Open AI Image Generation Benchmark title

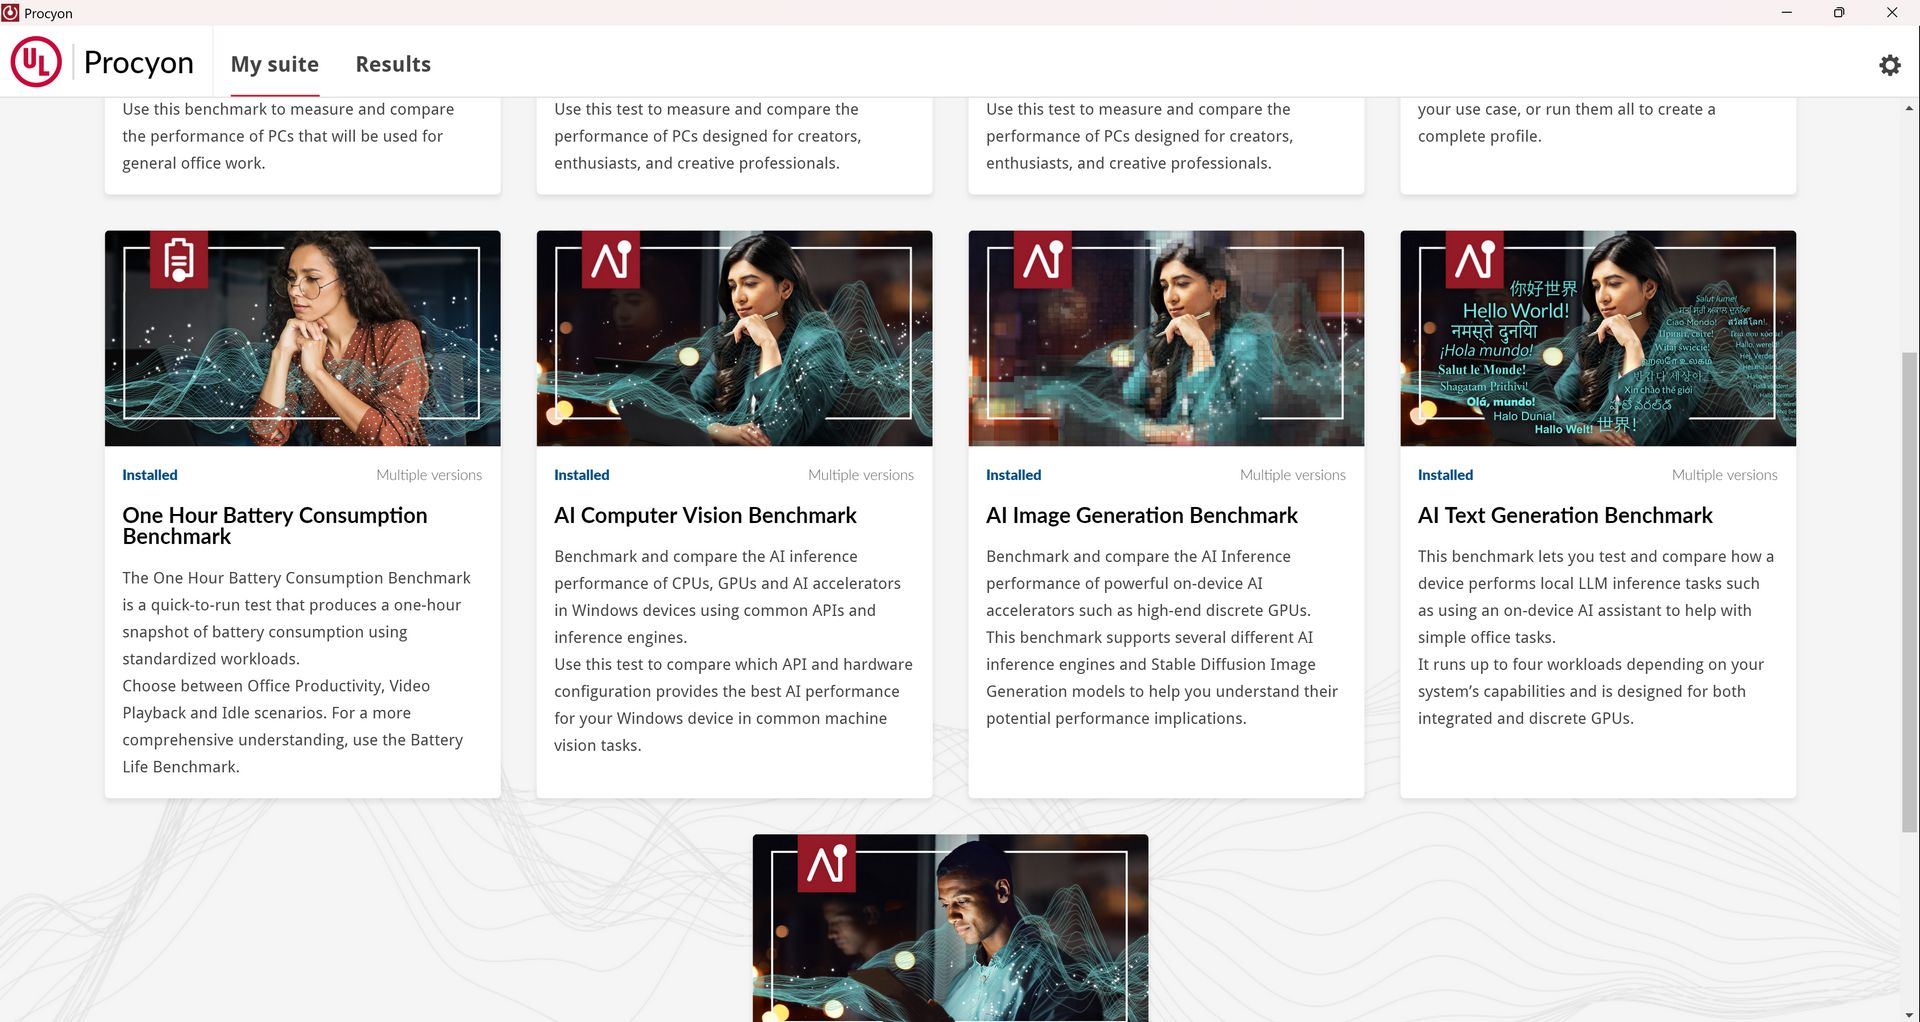pyautogui.click(x=1141, y=515)
